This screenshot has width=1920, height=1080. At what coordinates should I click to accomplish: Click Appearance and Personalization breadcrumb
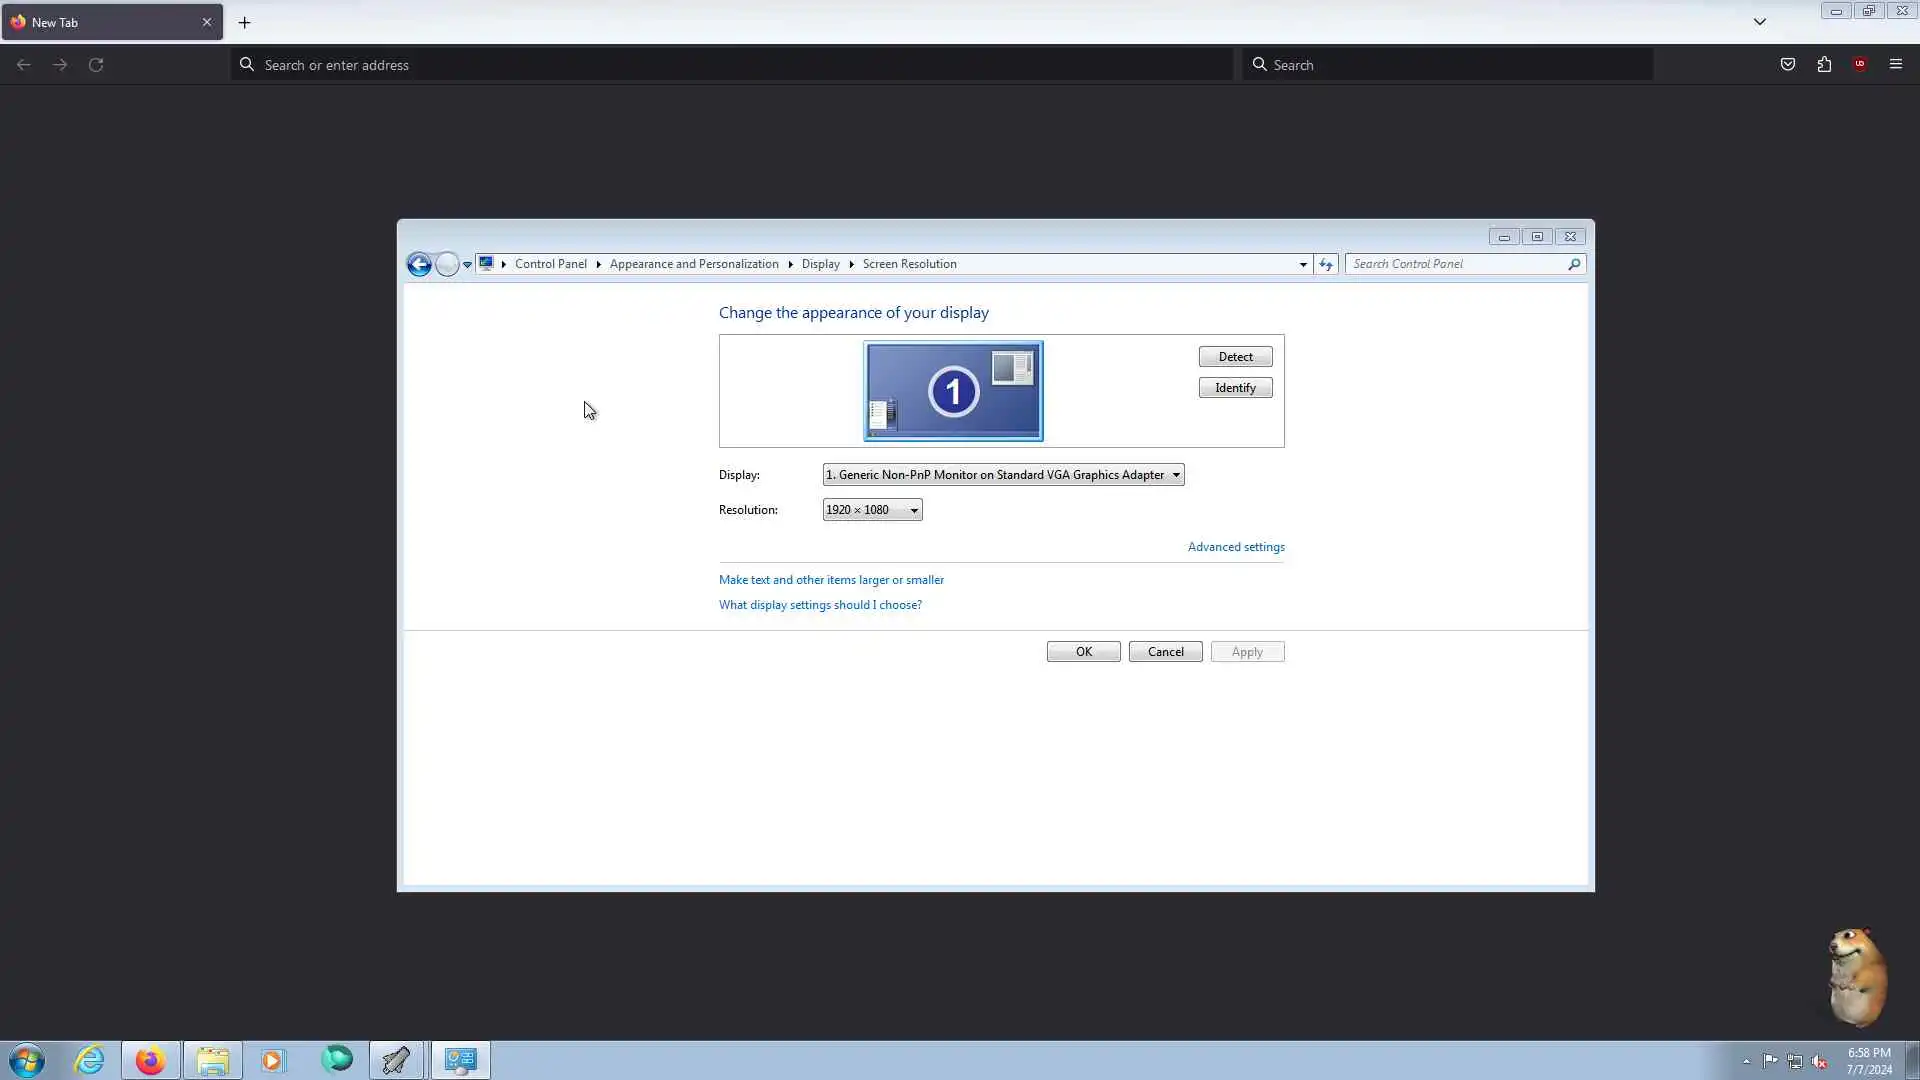tap(693, 264)
